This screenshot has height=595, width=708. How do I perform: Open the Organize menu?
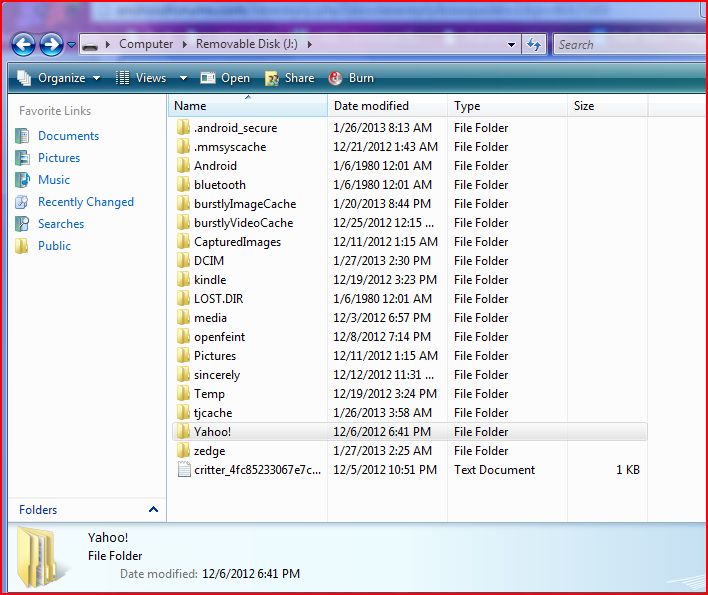click(59, 78)
